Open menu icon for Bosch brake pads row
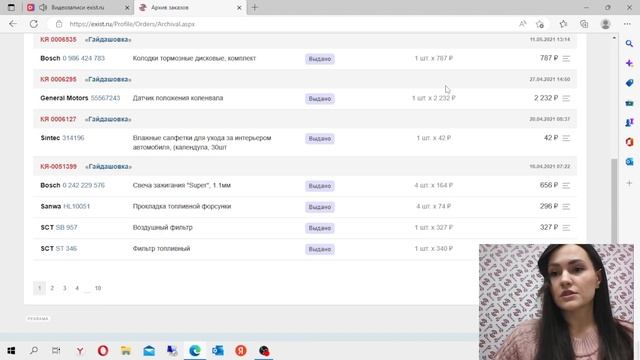Screen dimensions: 640x360 click(566, 59)
